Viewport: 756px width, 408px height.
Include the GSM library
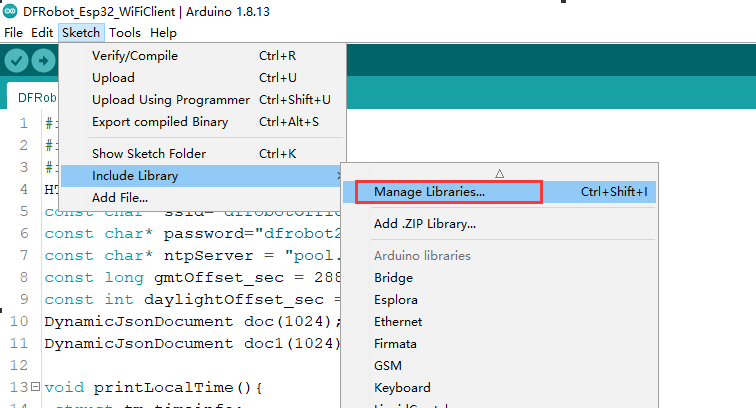(500, 366)
